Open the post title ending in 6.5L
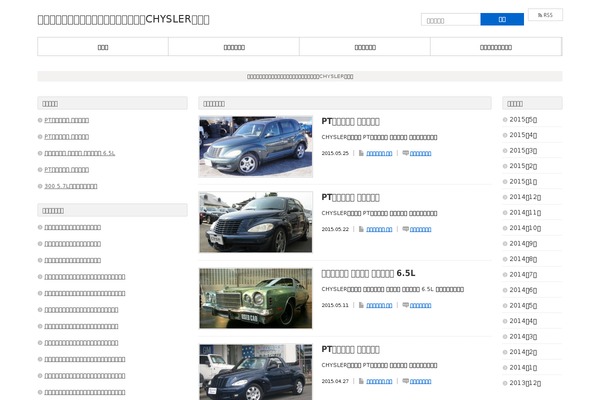This screenshot has width=600, height=400. (x=368, y=273)
